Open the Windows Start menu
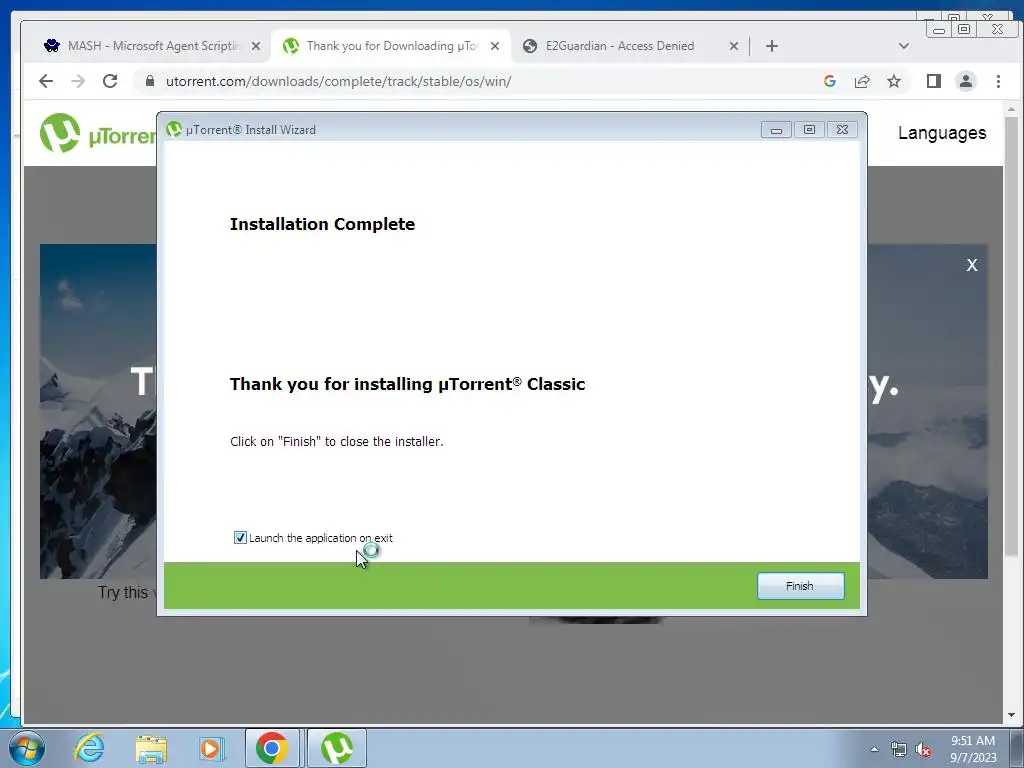This screenshot has width=1024, height=768. [x=27, y=748]
